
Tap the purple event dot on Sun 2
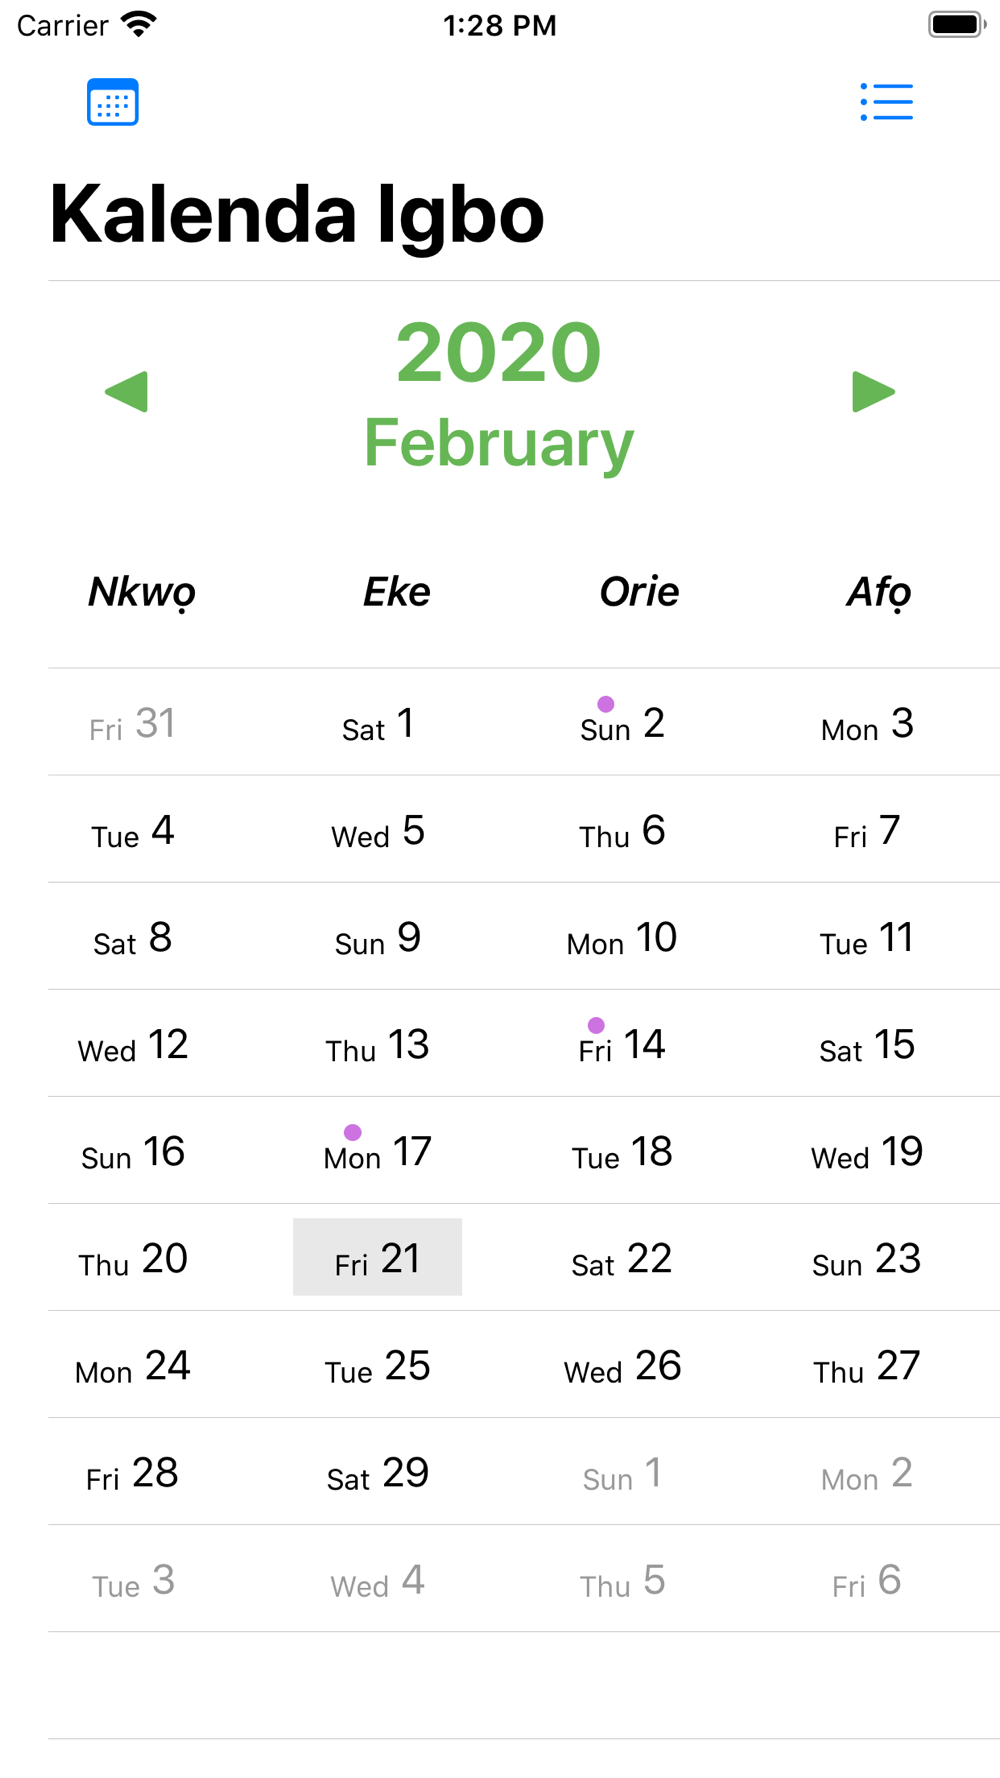[606, 704]
